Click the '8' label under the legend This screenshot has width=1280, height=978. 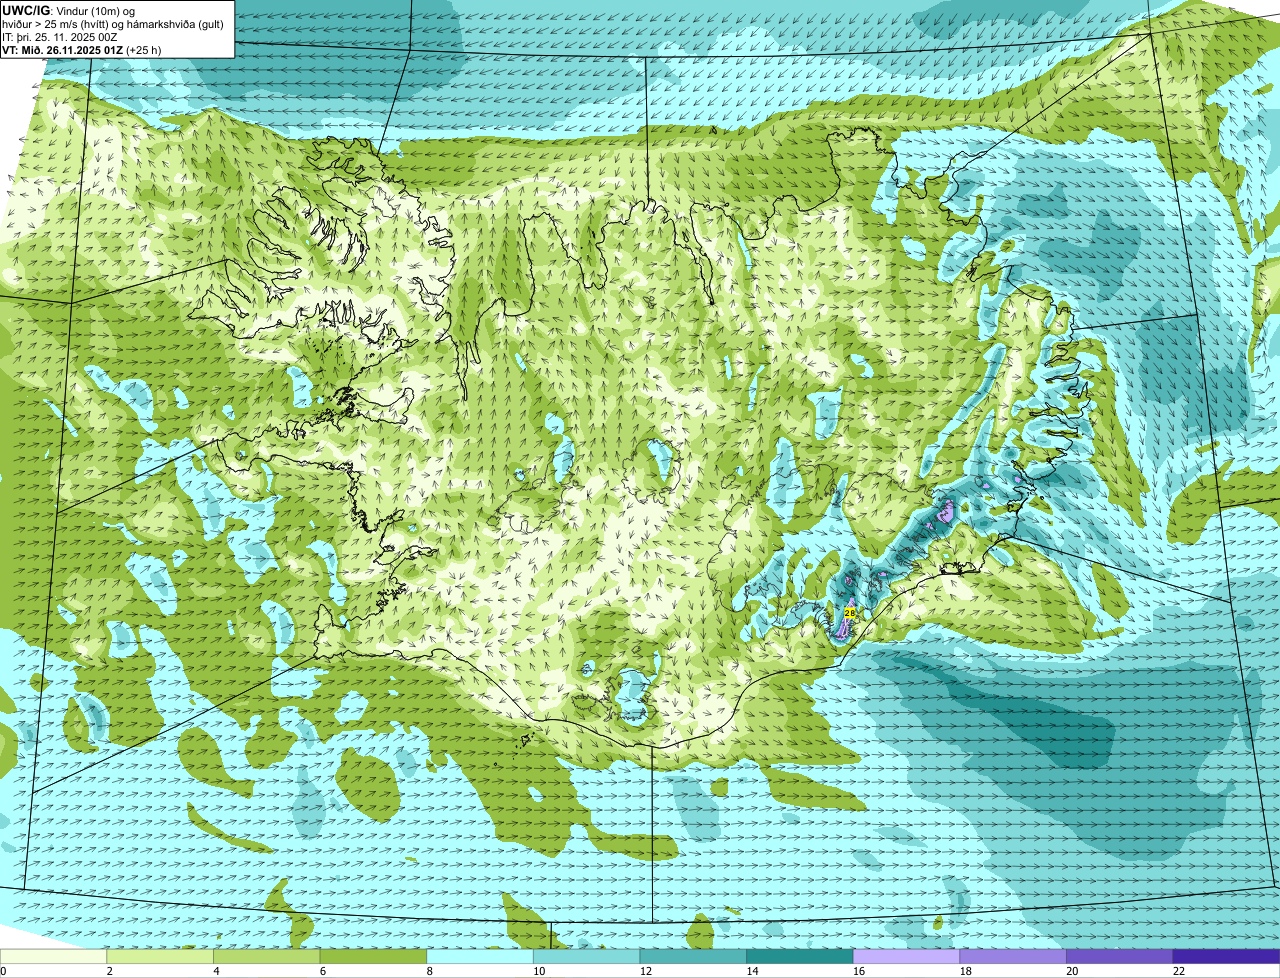pyautogui.click(x=428, y=970)
